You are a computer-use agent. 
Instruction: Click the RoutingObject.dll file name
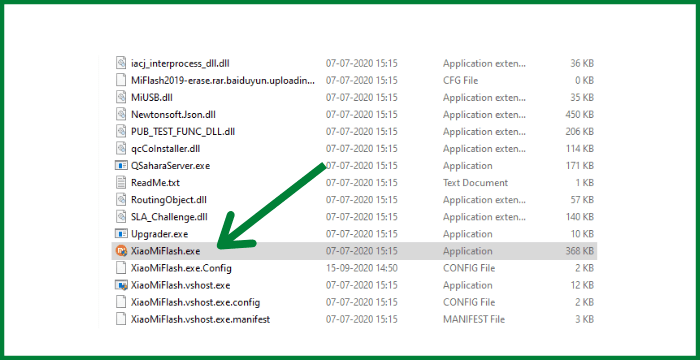click(x=169, y=200)
